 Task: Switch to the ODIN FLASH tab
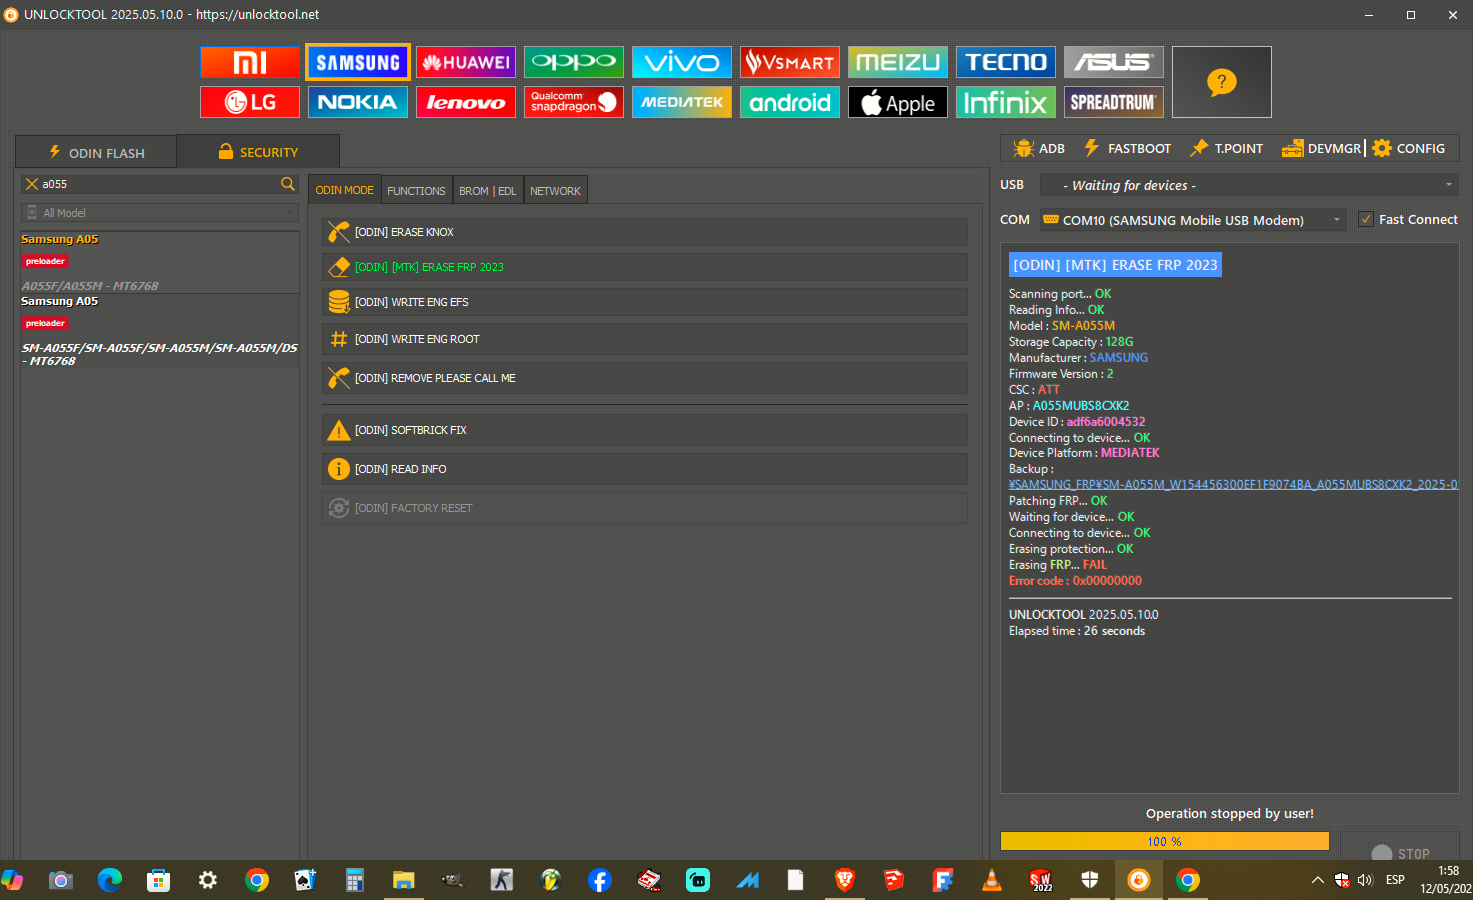pyautogui.click(x=97, y=152)
